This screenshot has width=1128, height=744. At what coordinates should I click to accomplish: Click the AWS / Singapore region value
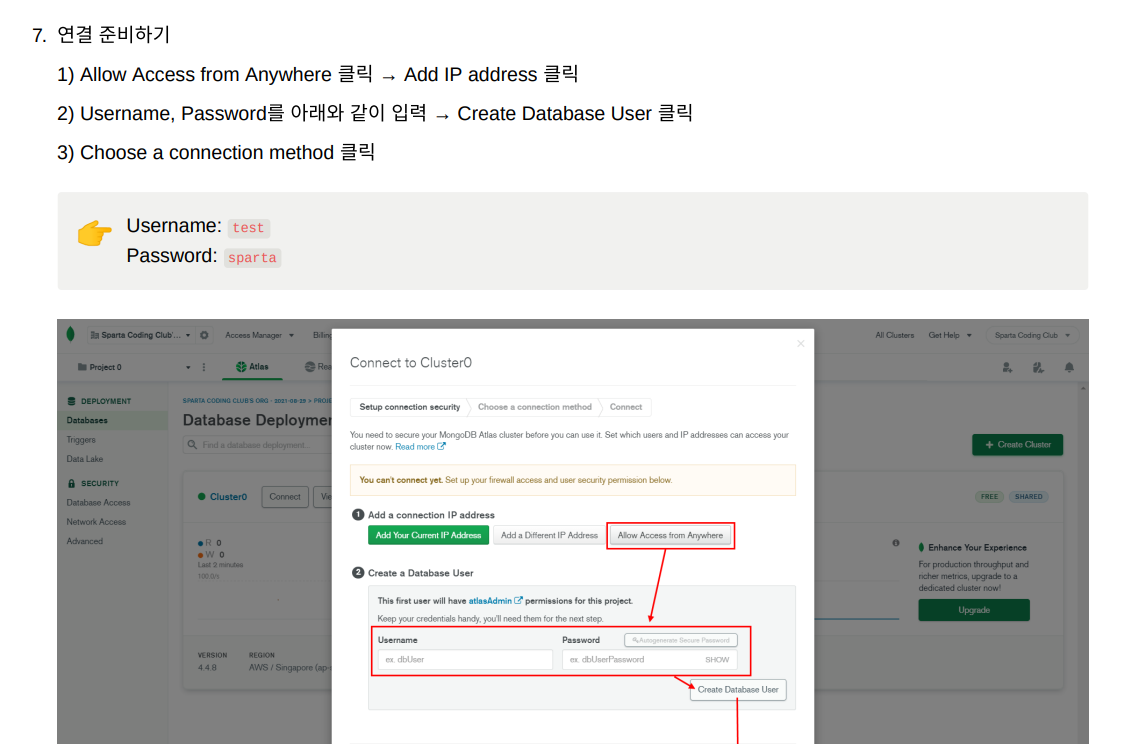[x=290, y=668]
